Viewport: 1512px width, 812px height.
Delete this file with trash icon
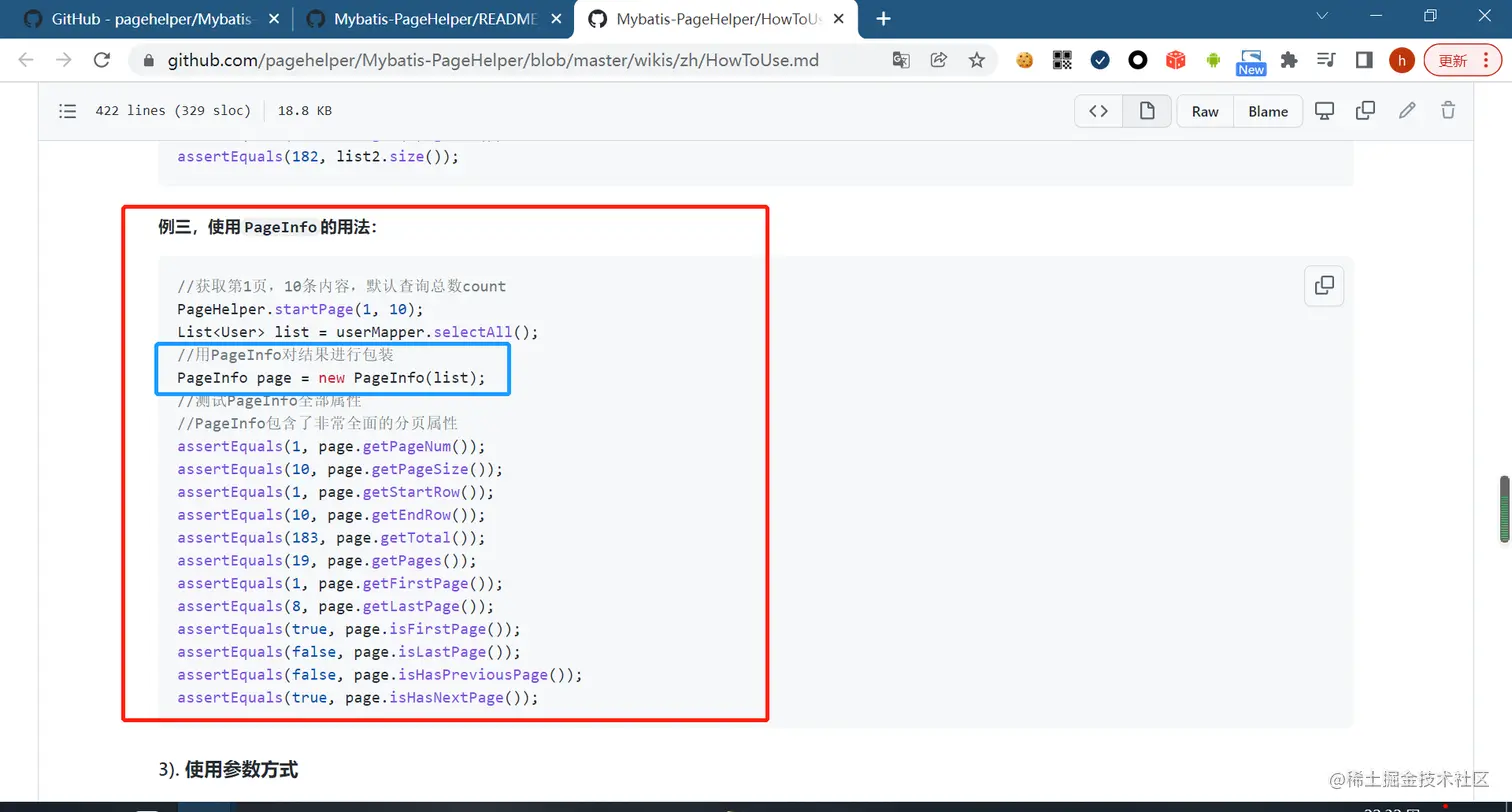coord(1447,111)
